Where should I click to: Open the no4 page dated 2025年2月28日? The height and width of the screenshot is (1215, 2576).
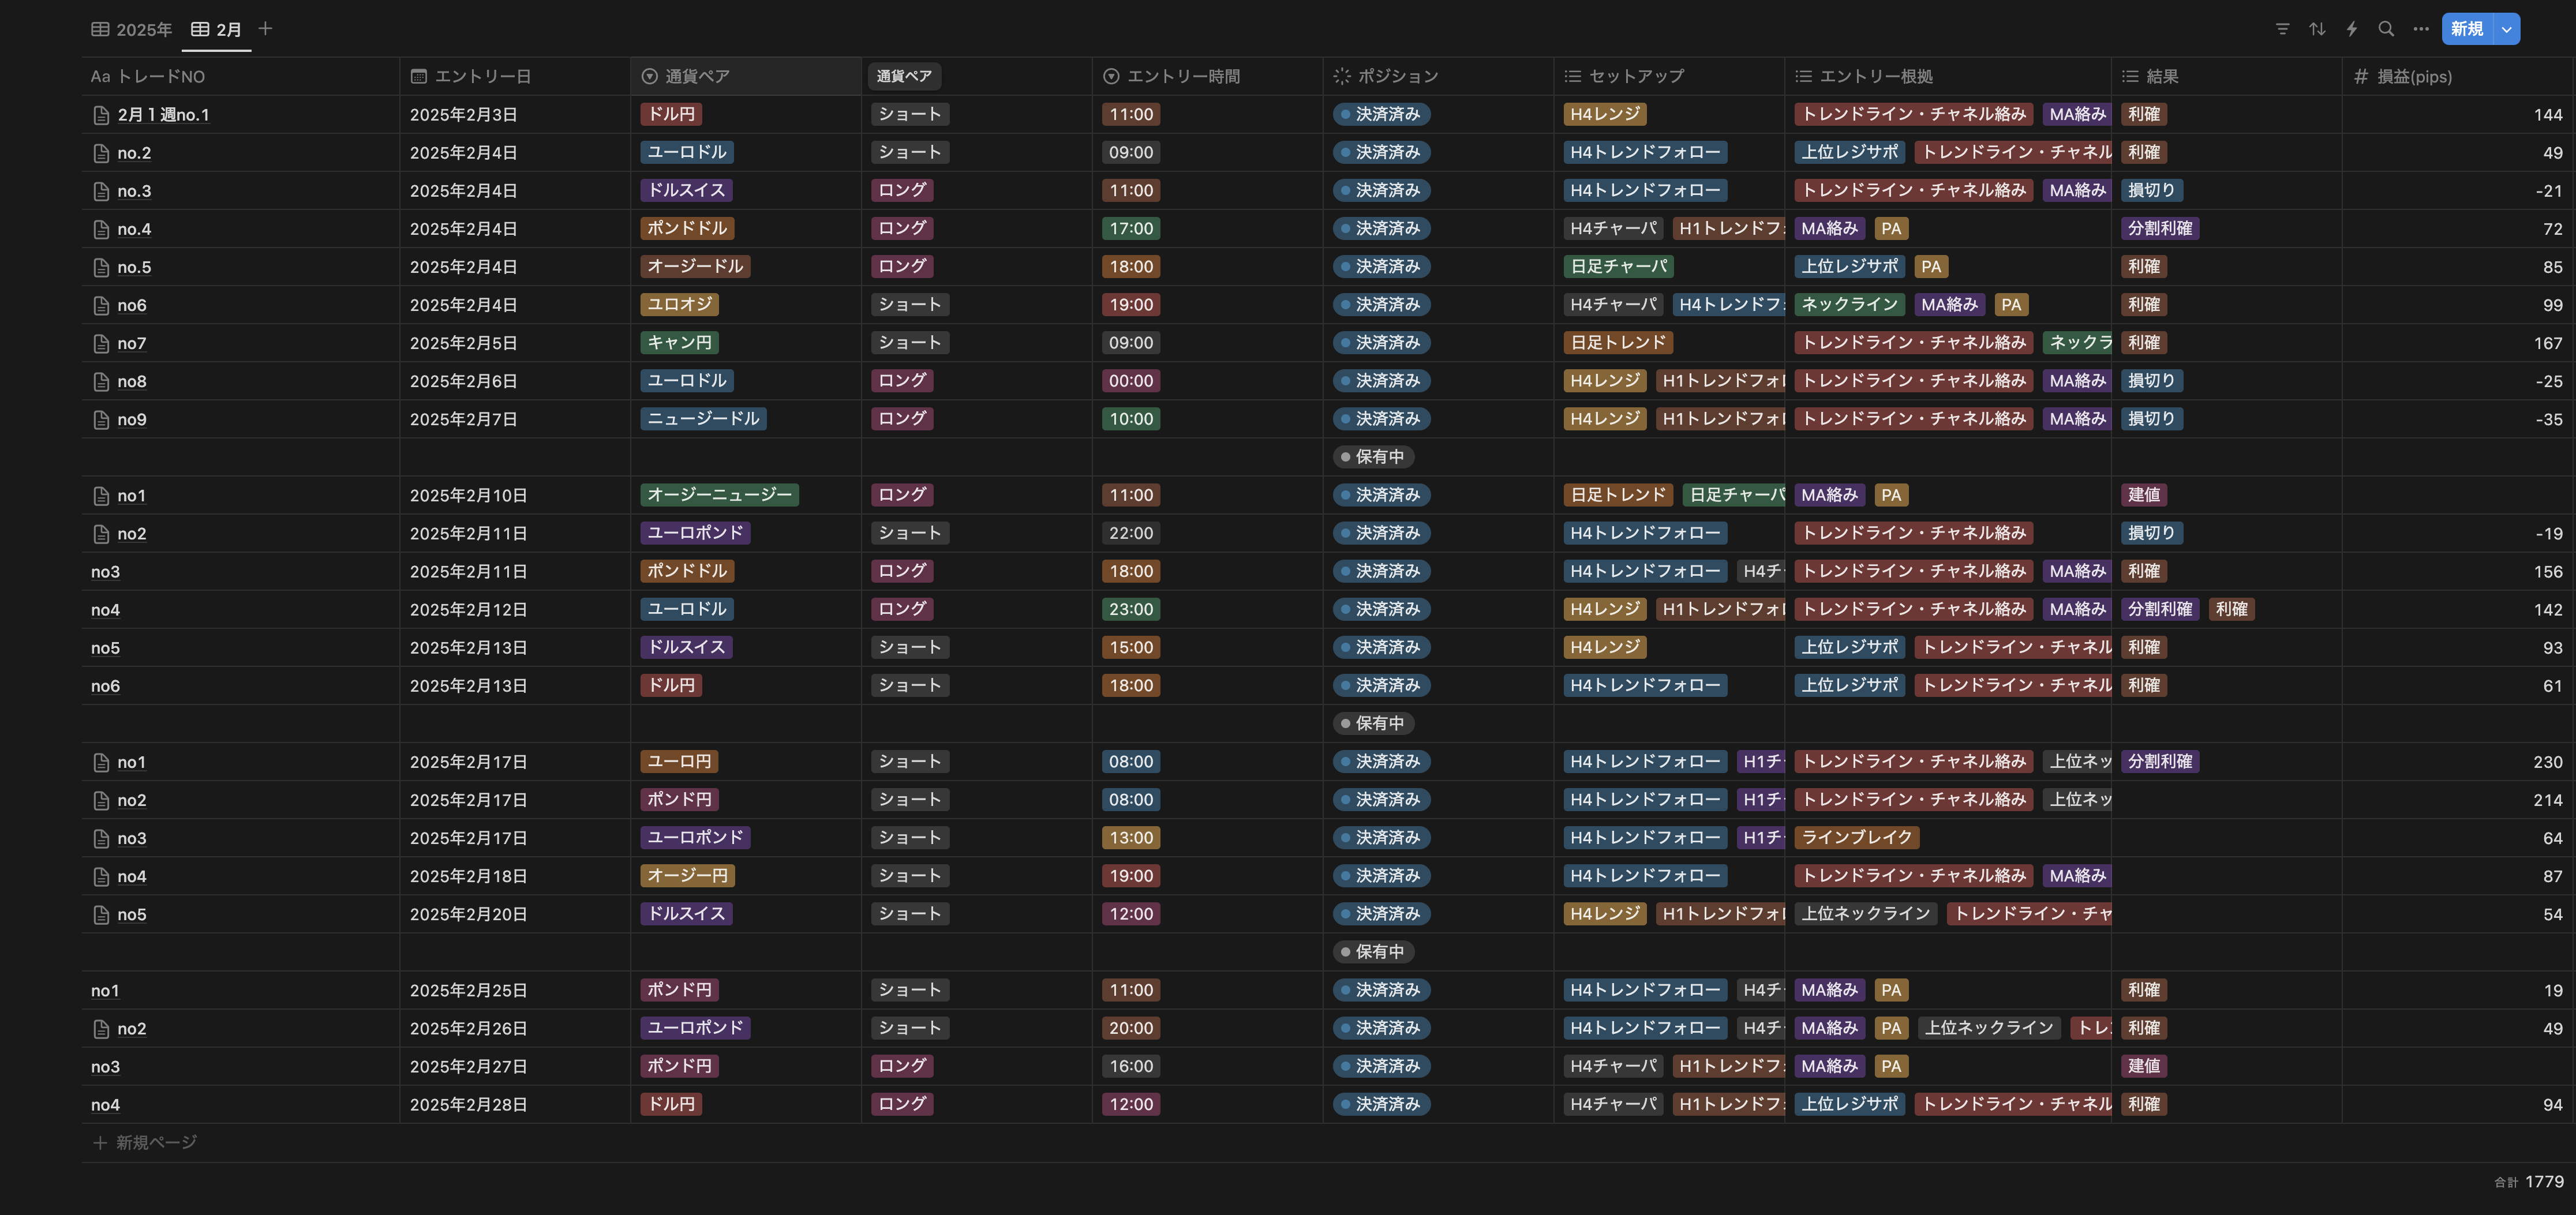pos(105,1104)
